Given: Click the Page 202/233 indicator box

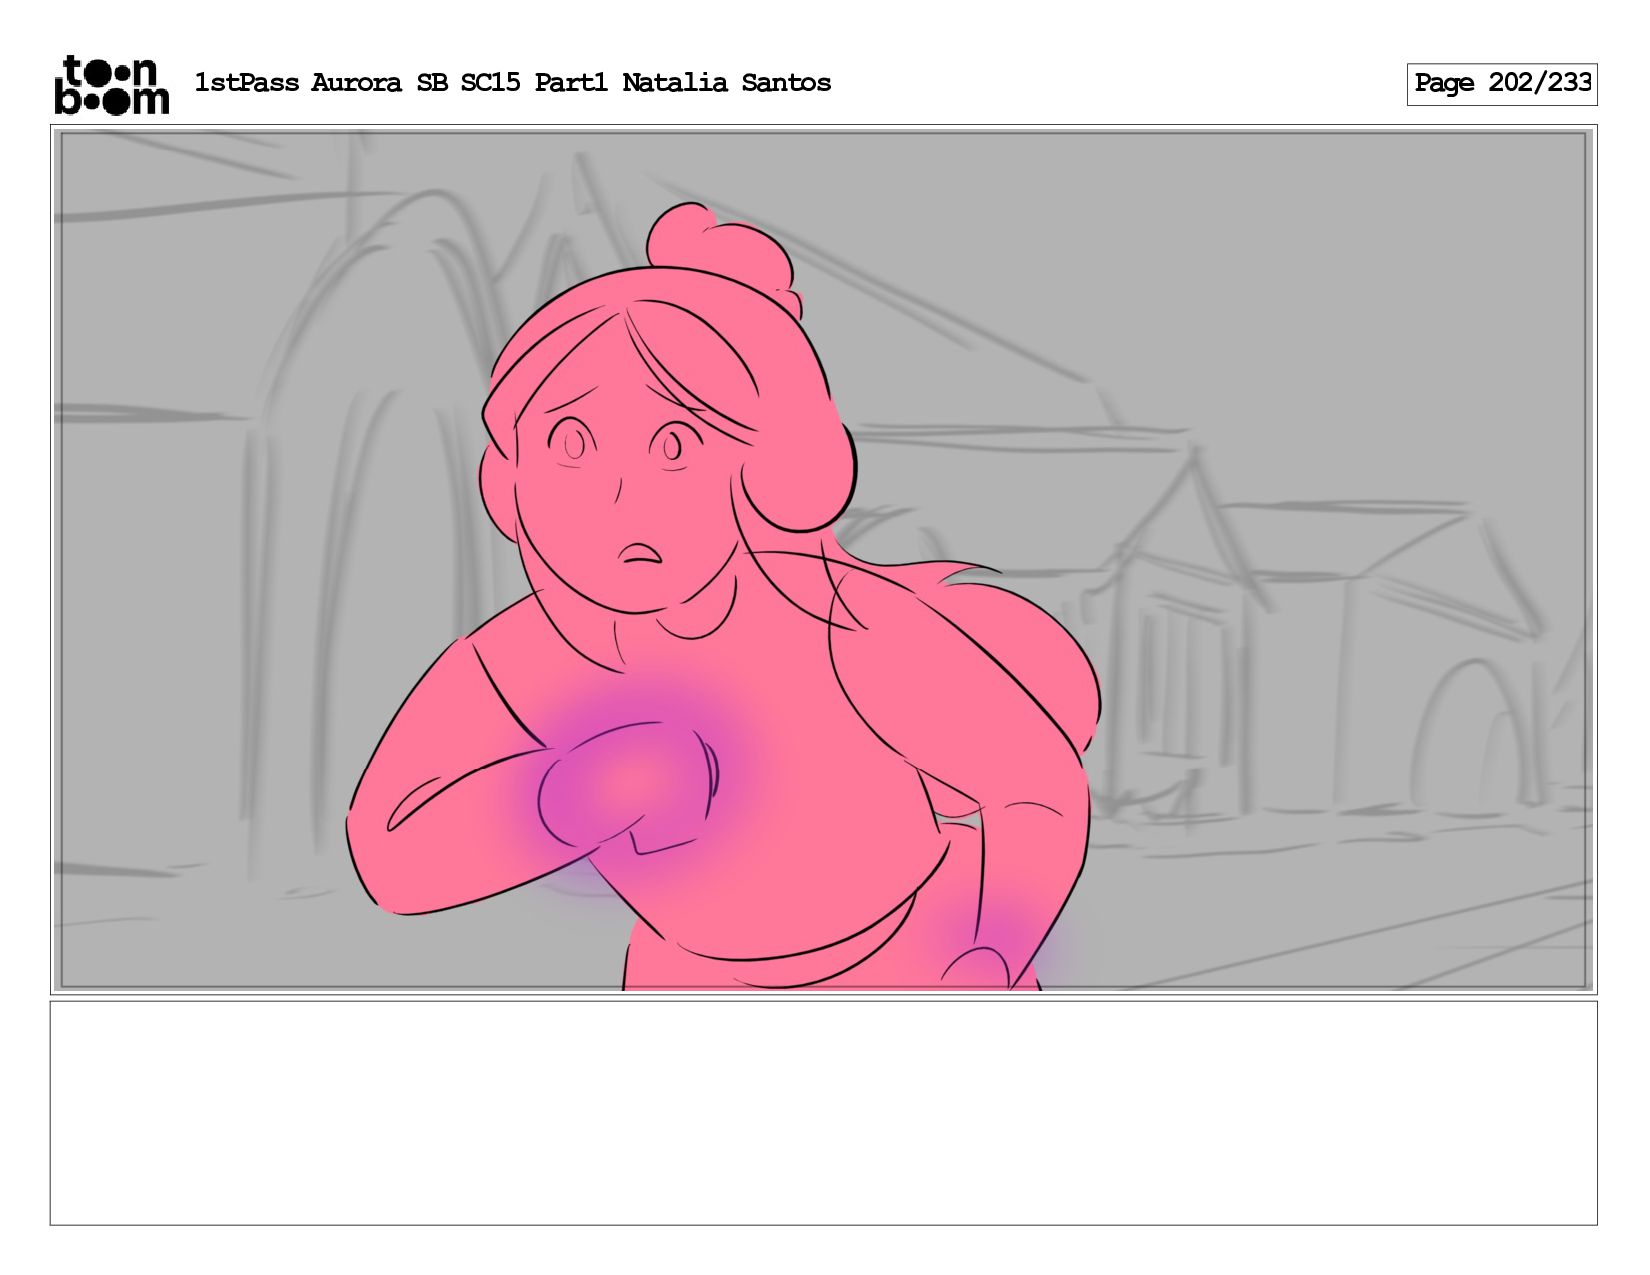Looking at the screenshot, I should tap(1501, 84).
